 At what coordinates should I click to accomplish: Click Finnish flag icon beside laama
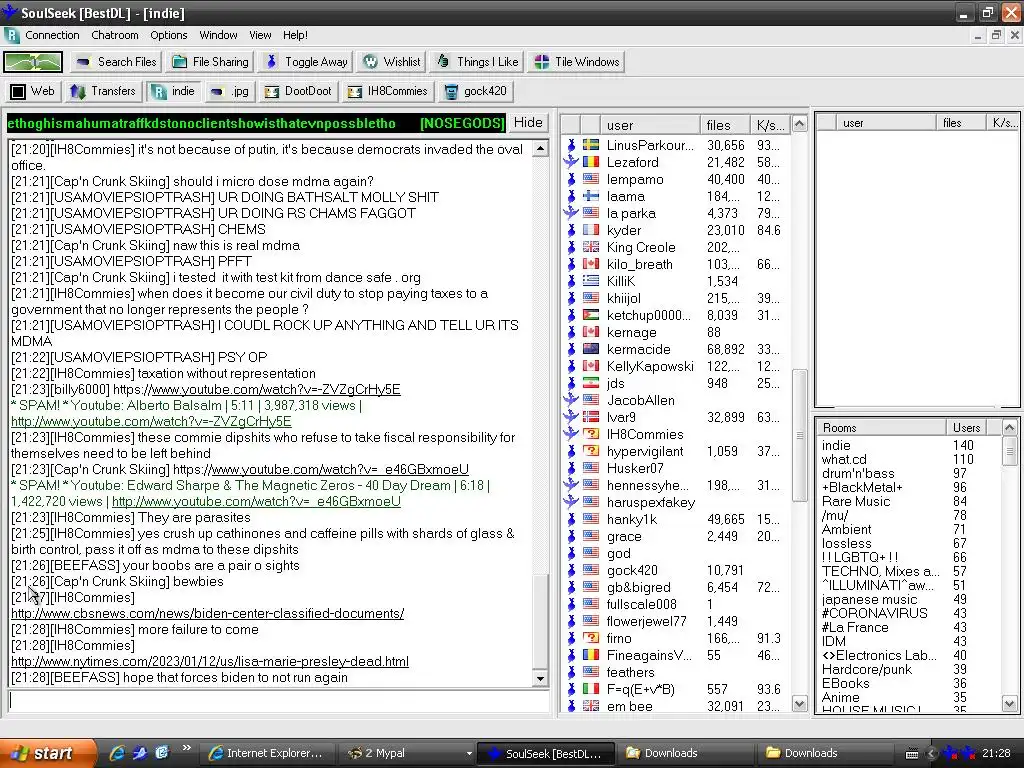pos(591,196)
